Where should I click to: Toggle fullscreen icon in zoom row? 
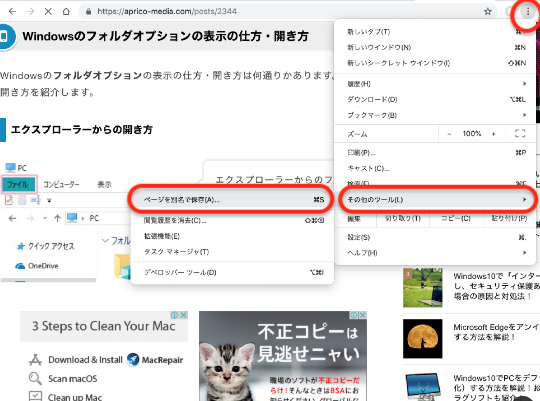520,133
